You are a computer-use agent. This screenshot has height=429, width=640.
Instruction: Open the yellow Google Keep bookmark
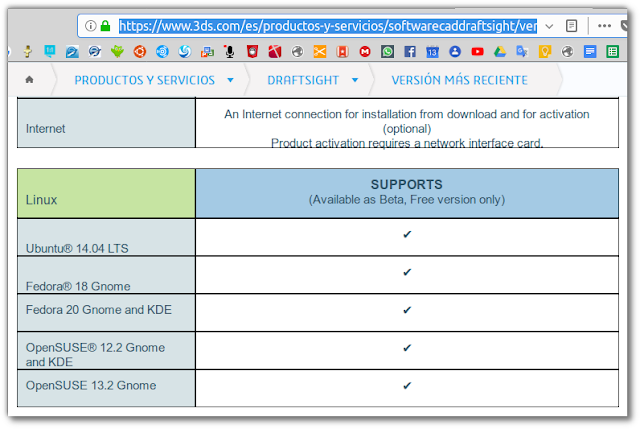point(545,52)
